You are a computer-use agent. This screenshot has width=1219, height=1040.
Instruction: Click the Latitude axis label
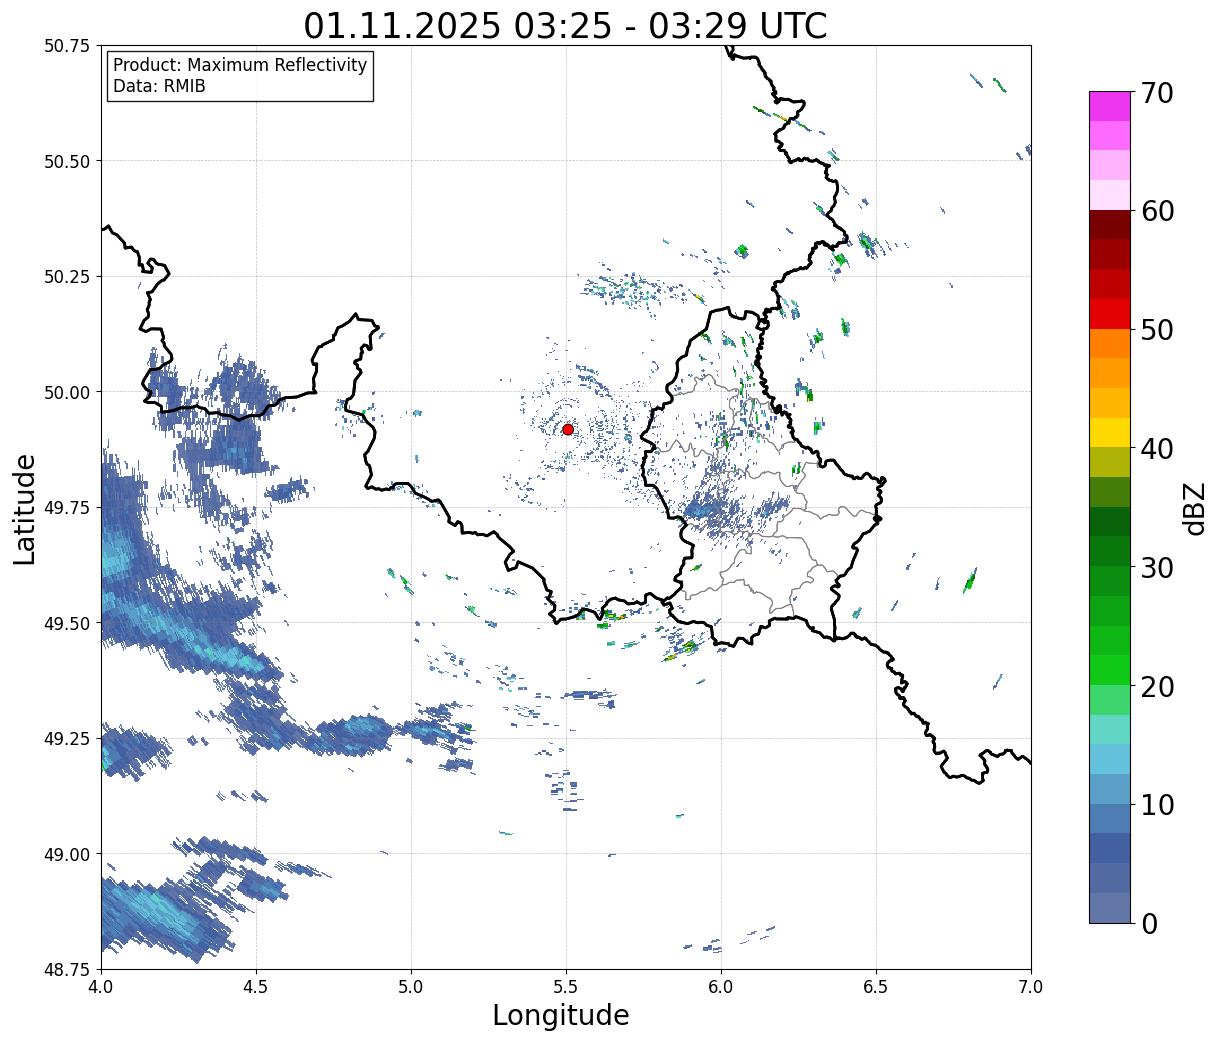coord(25,508)
